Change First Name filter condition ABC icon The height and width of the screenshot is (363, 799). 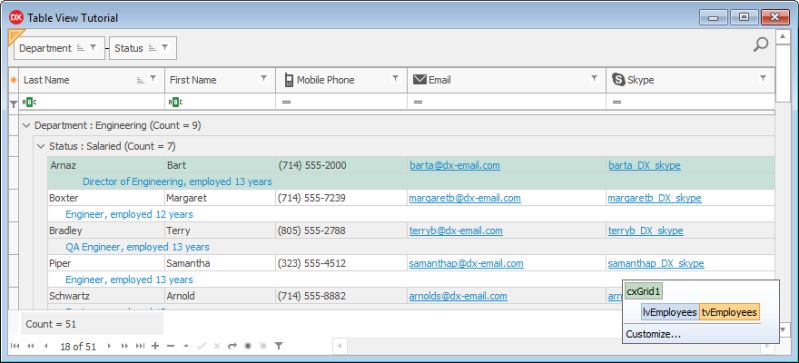[x=176, y=102]
